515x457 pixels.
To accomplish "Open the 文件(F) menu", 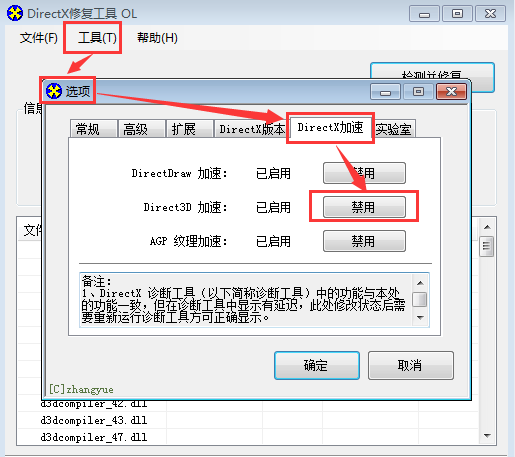I will click(x=39, y=38).
